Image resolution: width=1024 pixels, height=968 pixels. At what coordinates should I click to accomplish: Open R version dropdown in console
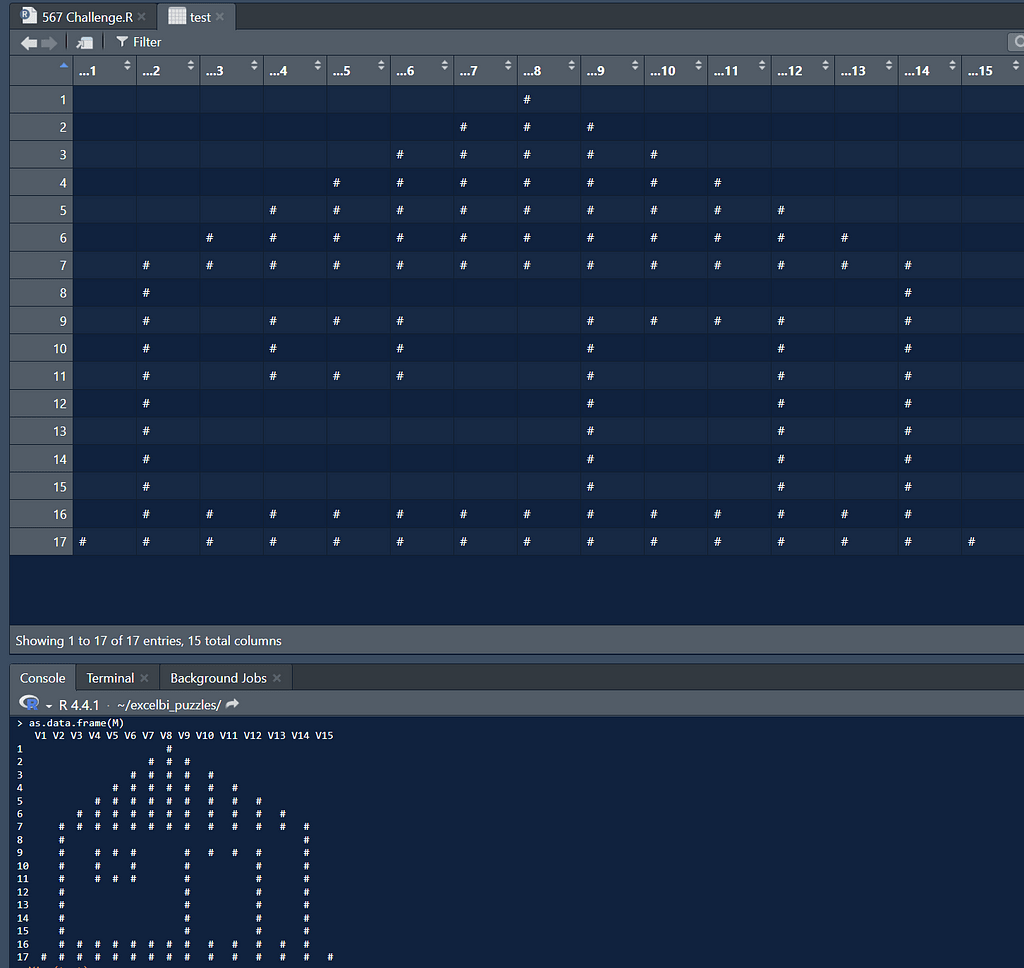(x=48, y=705)
